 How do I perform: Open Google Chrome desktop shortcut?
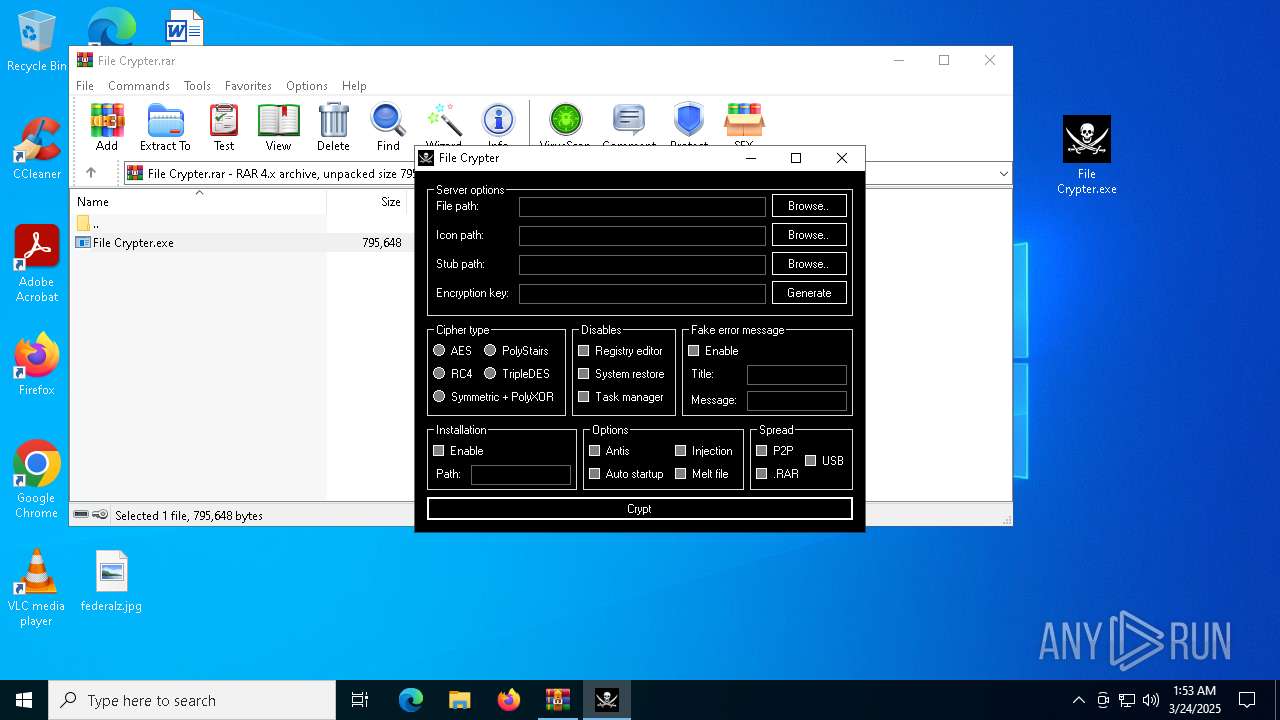36,480
